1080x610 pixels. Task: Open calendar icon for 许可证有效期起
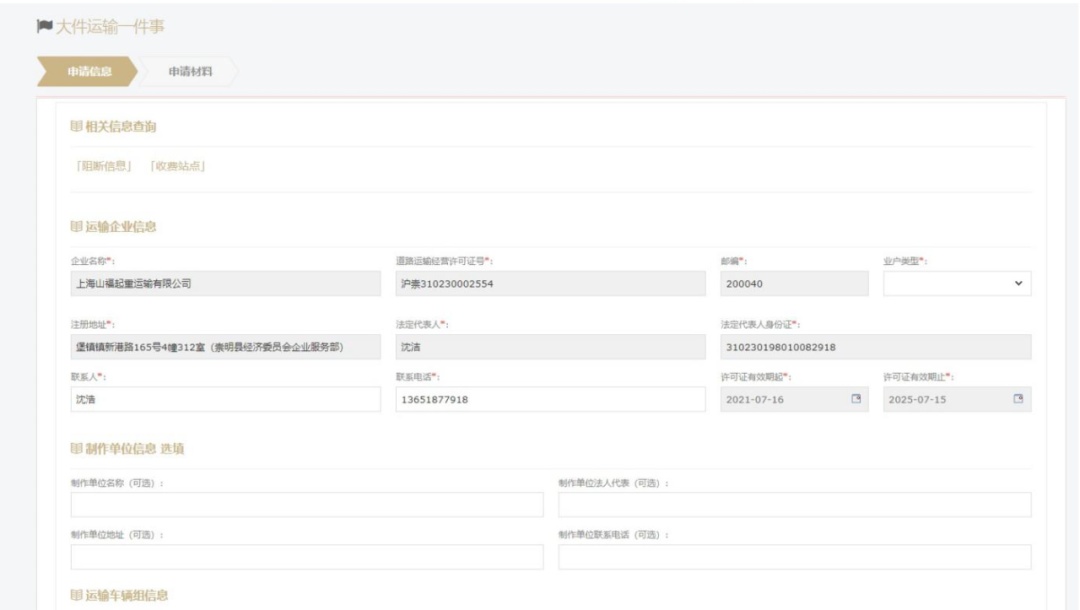(855, 400)
